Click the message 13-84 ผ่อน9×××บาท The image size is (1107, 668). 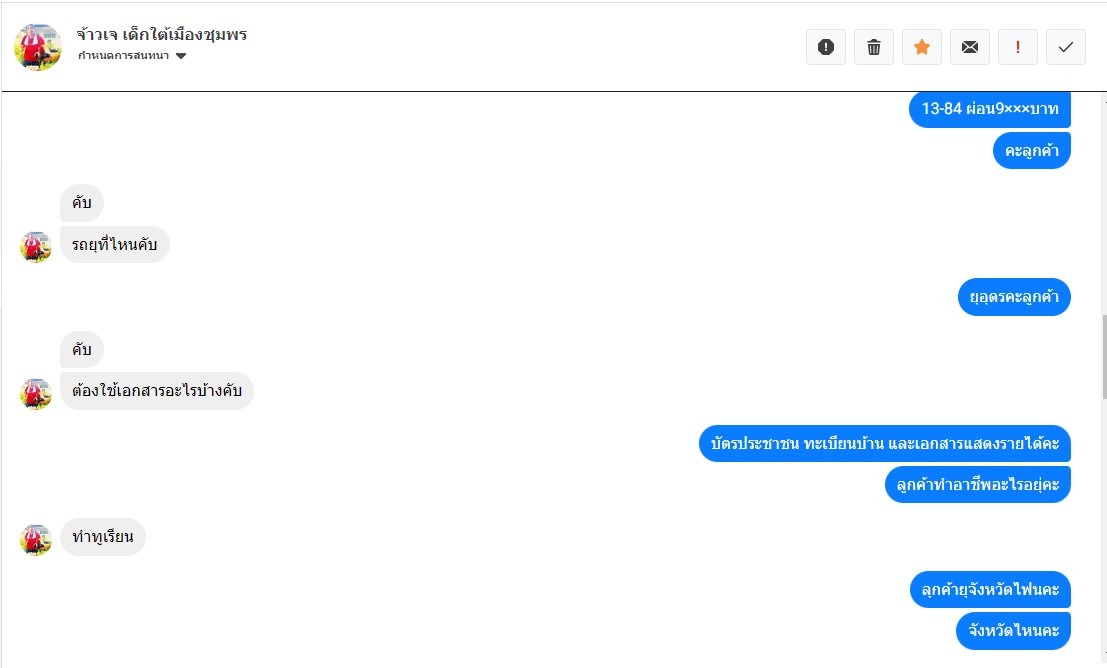[989, 109]
